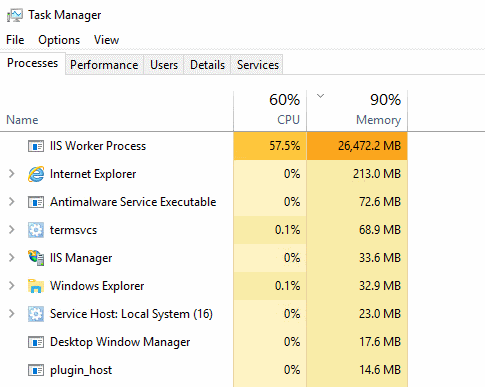Image resolution: width=485 pixels, height=387 pixels.
Task: Click the Memory column header
Action: (357, 110)
